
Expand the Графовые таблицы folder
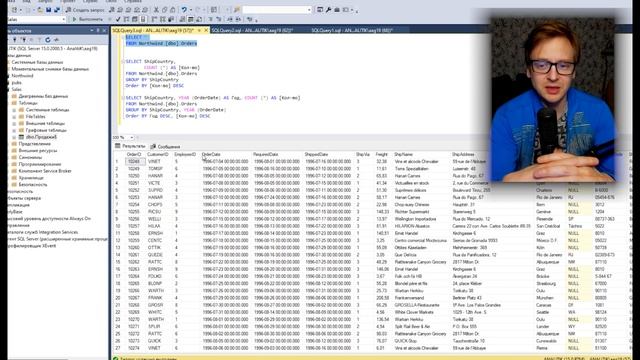(14, 131)
